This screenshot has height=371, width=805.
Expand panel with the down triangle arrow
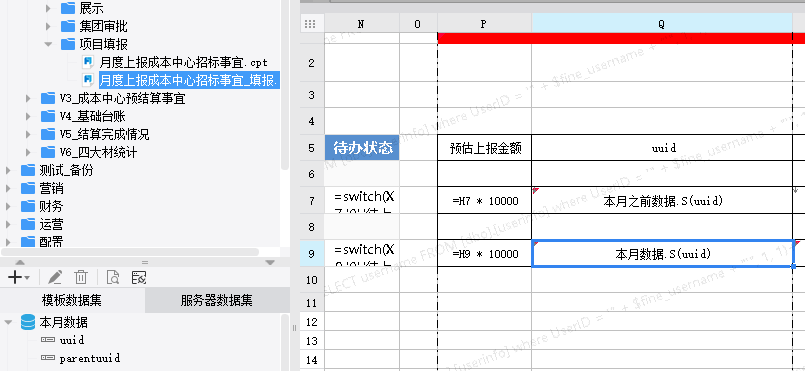tap(270, 262)
